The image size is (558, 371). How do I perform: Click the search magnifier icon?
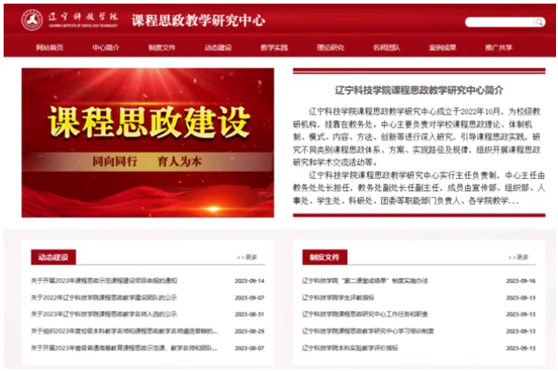tap(539, 22)
